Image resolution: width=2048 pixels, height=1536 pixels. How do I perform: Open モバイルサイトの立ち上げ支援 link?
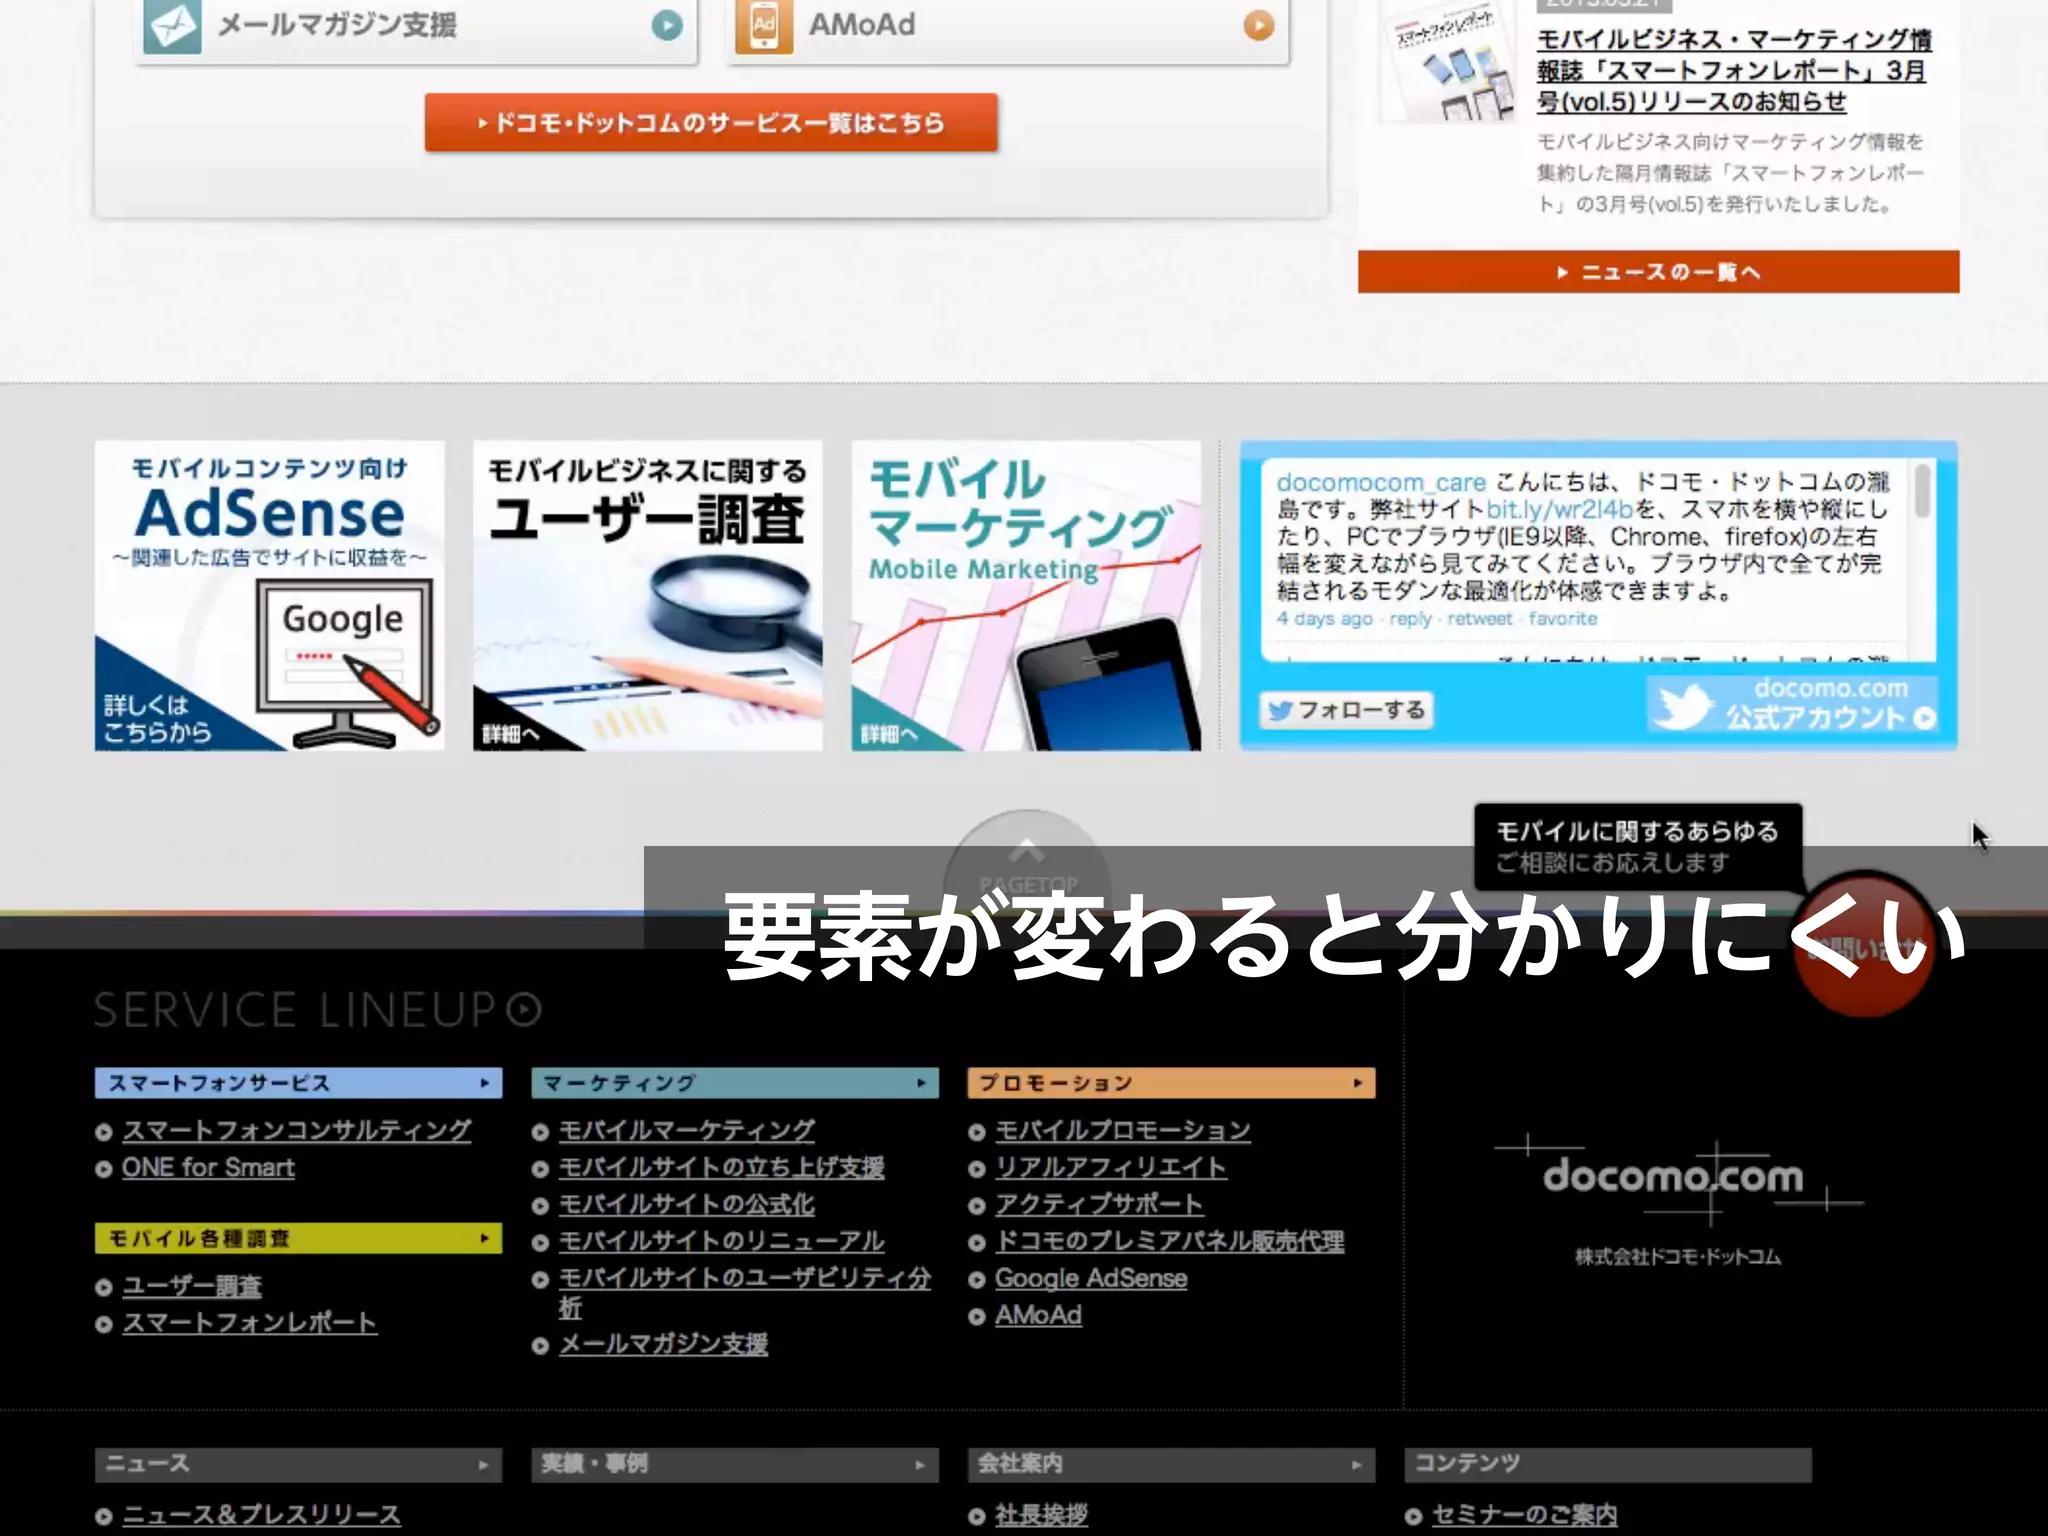(x=722, y=1167)
